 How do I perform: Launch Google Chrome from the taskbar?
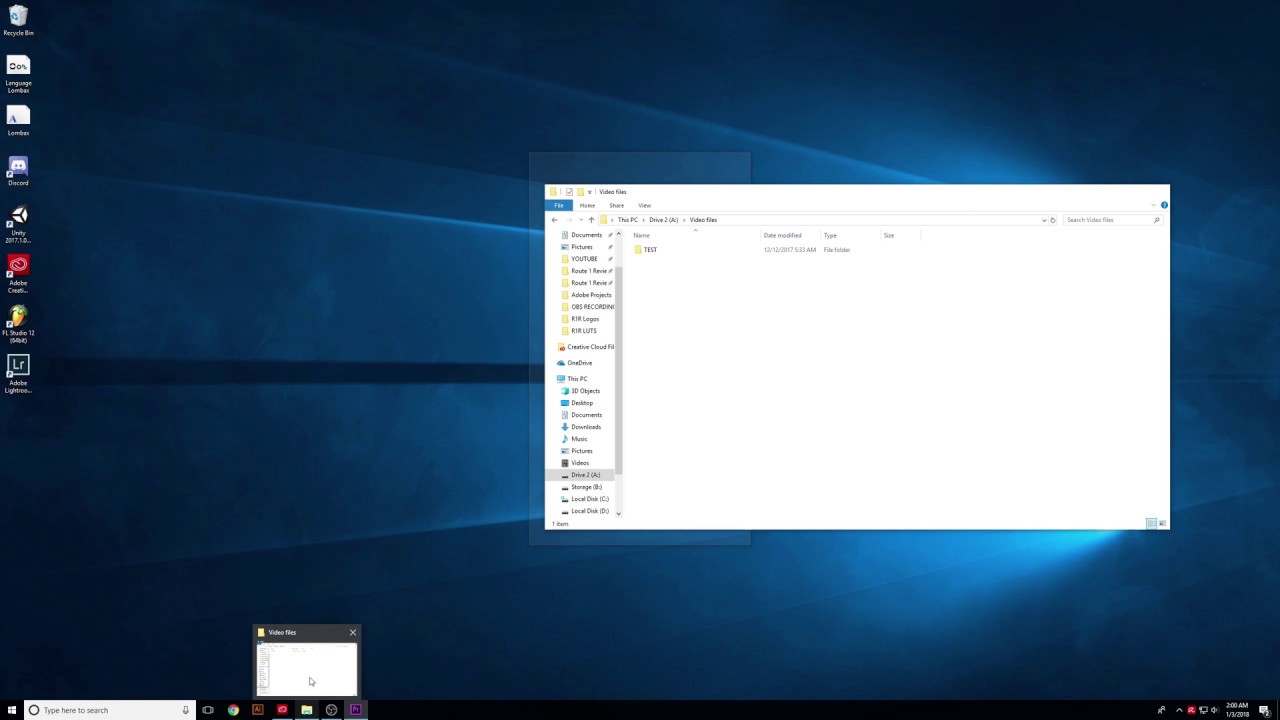click(x=233, y=710)
